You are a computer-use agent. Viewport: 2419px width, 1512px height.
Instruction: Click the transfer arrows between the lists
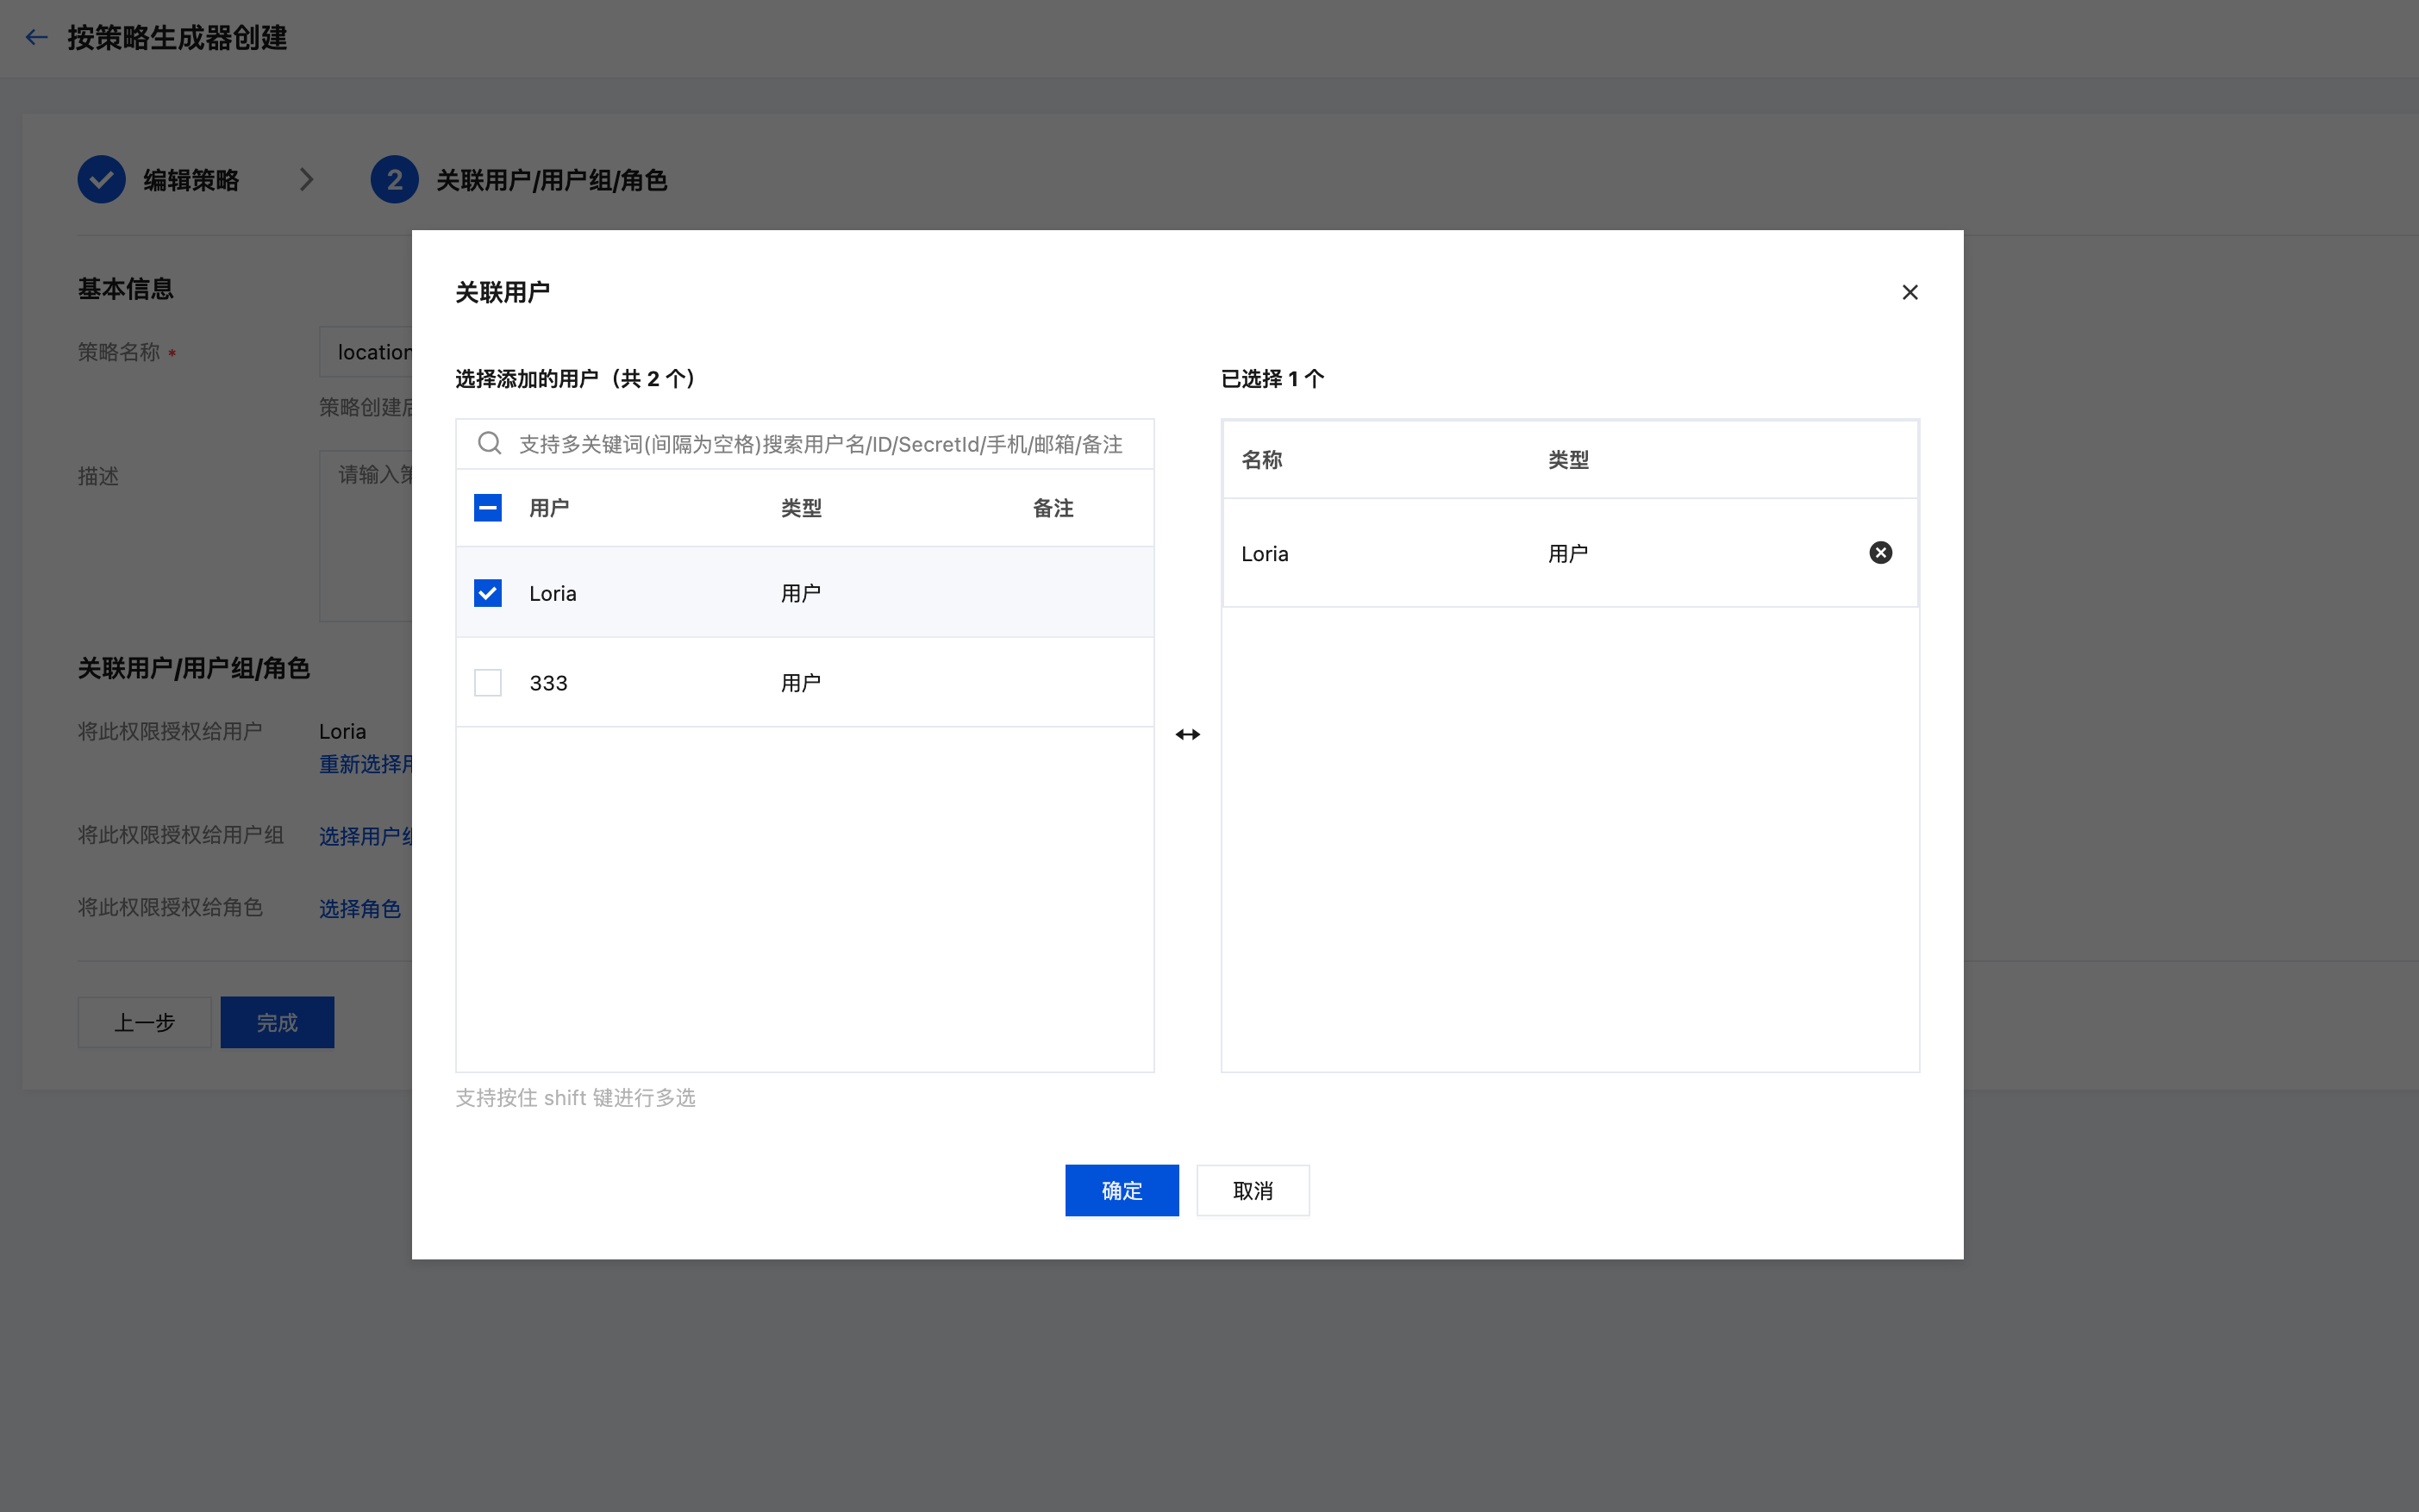(x=1187, y=735)
